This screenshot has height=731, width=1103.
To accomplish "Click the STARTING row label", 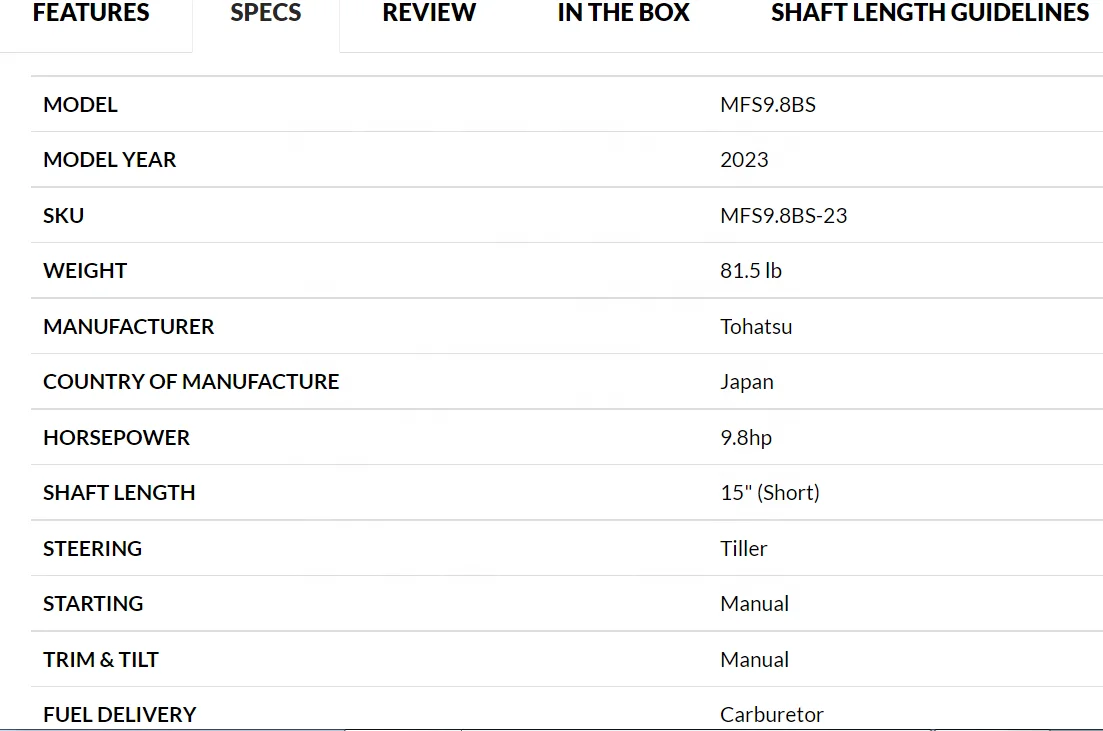I will (x=93, y=604).
